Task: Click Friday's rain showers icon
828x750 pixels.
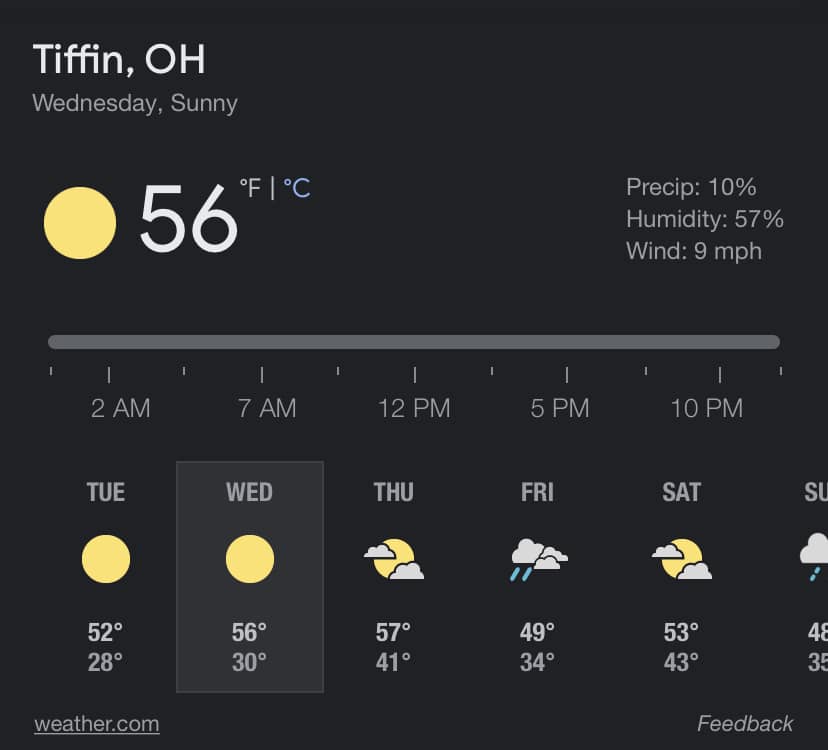Action: (x=537, y=560)
